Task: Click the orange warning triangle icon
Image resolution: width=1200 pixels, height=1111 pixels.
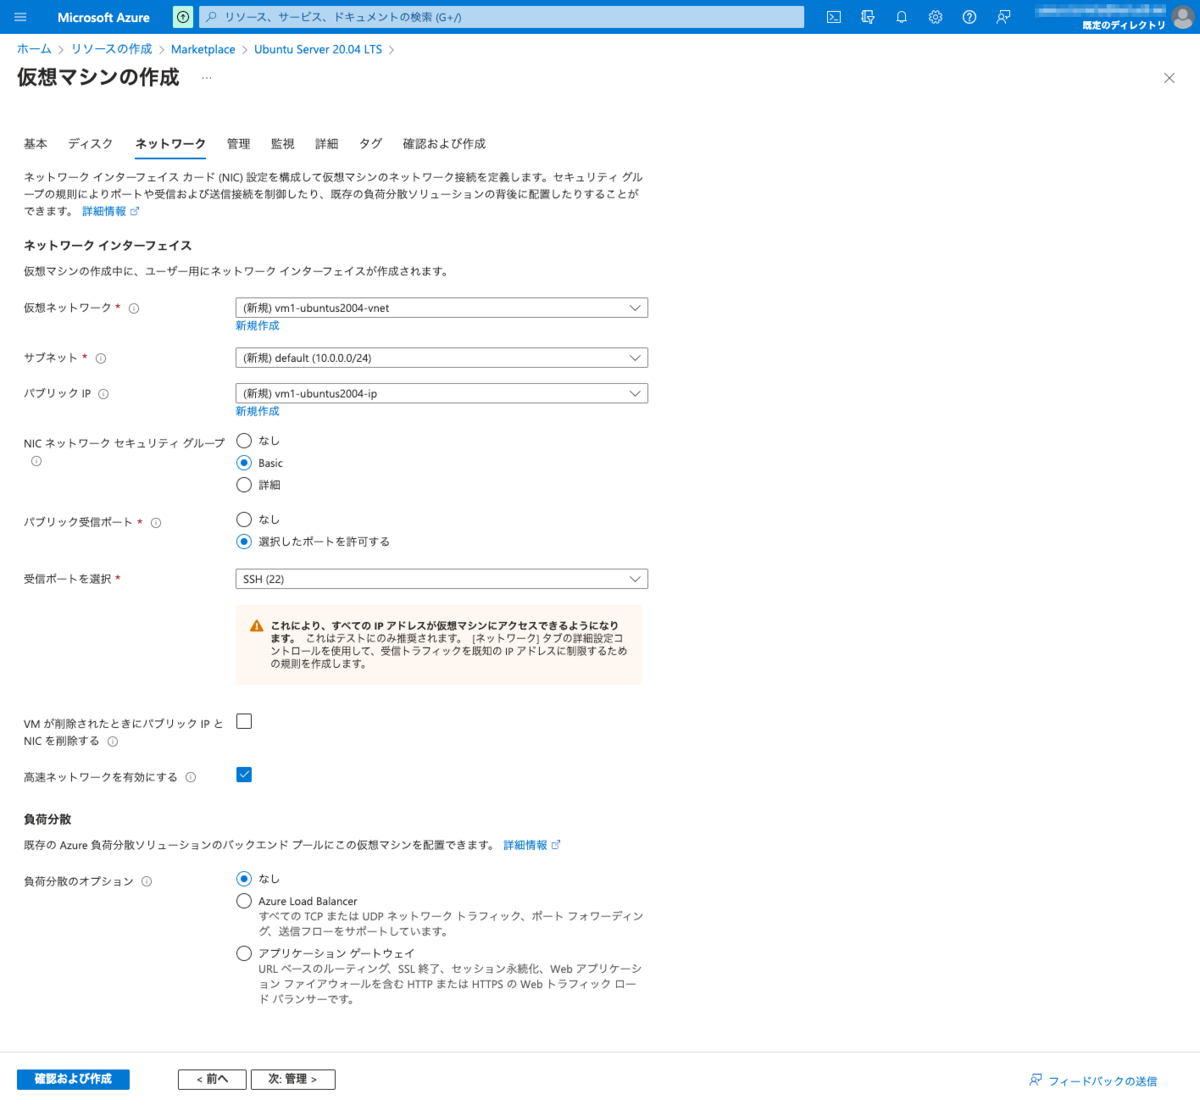Action: coord(257,626)
